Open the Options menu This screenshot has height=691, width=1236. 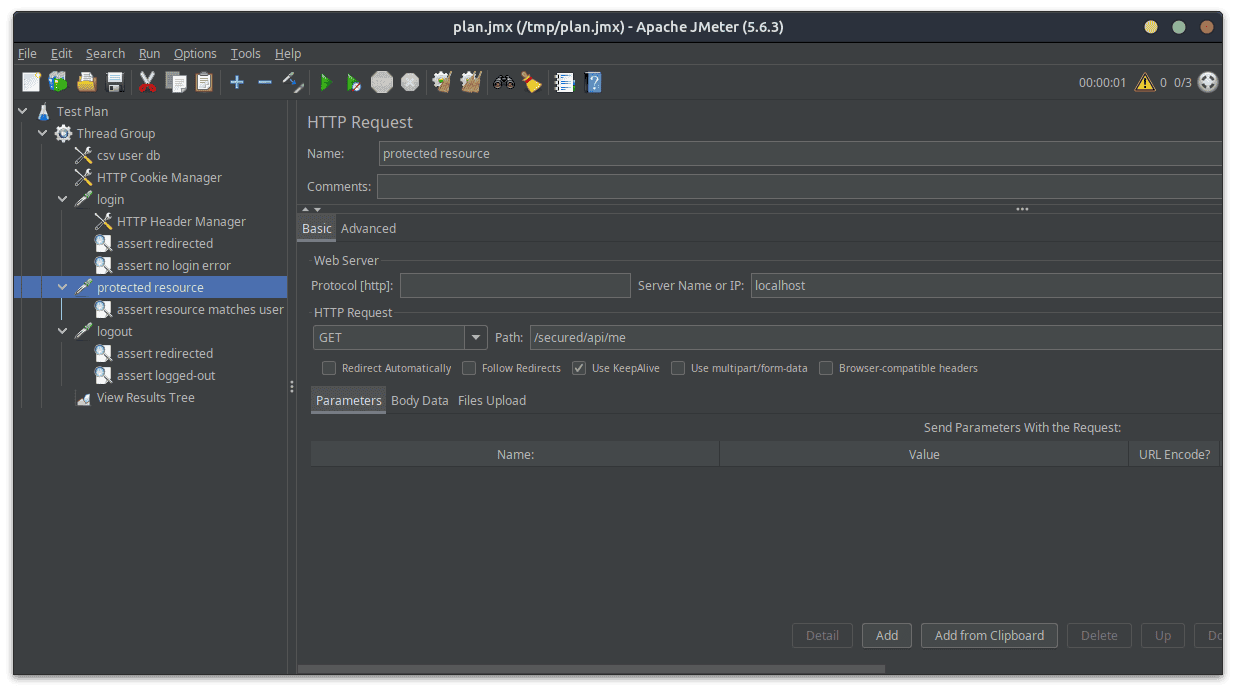coord(195,54)
